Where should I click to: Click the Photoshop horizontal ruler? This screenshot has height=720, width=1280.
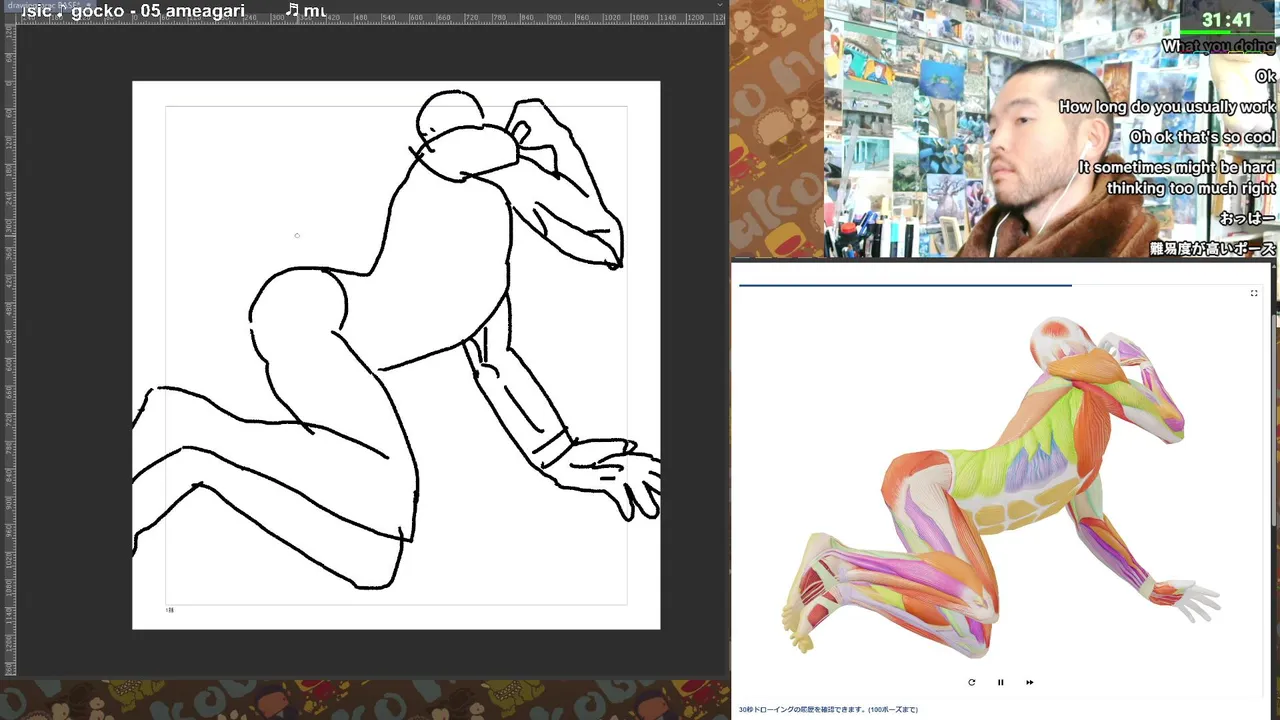(x=372, y=18)
